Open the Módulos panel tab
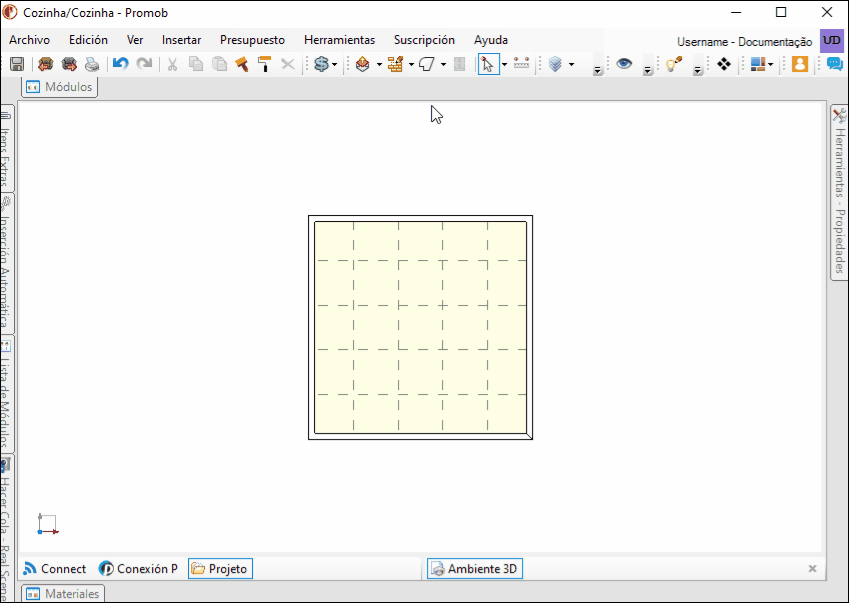 [60, 87]
